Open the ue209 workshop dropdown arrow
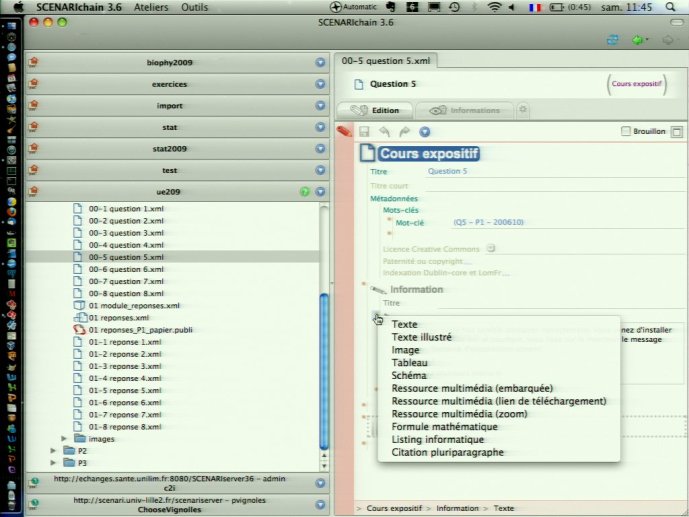 (320, 192)
